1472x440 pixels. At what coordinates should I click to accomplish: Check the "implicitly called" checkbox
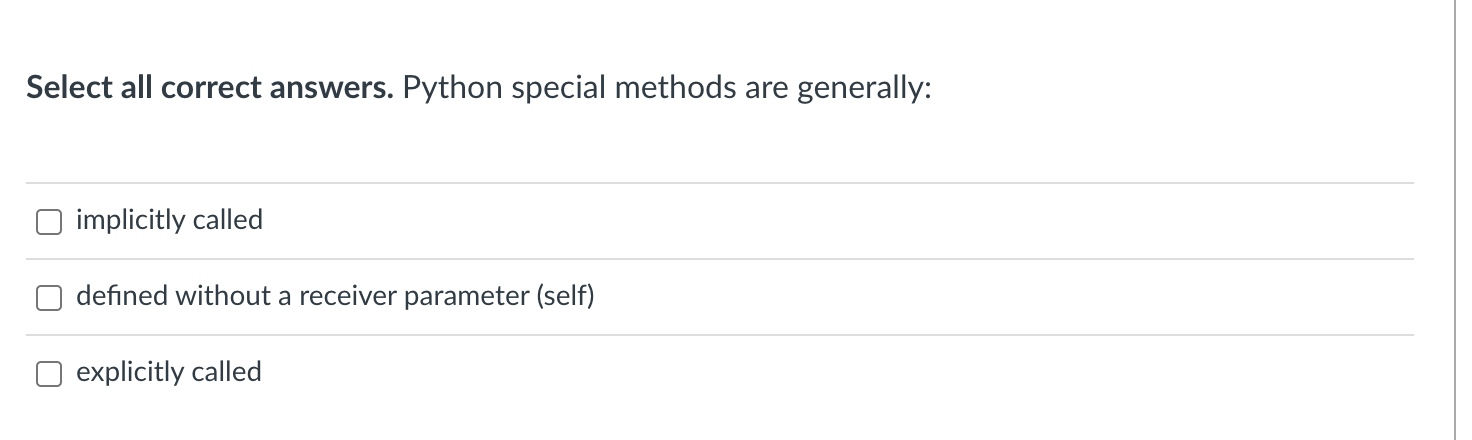tap(49, 221)
